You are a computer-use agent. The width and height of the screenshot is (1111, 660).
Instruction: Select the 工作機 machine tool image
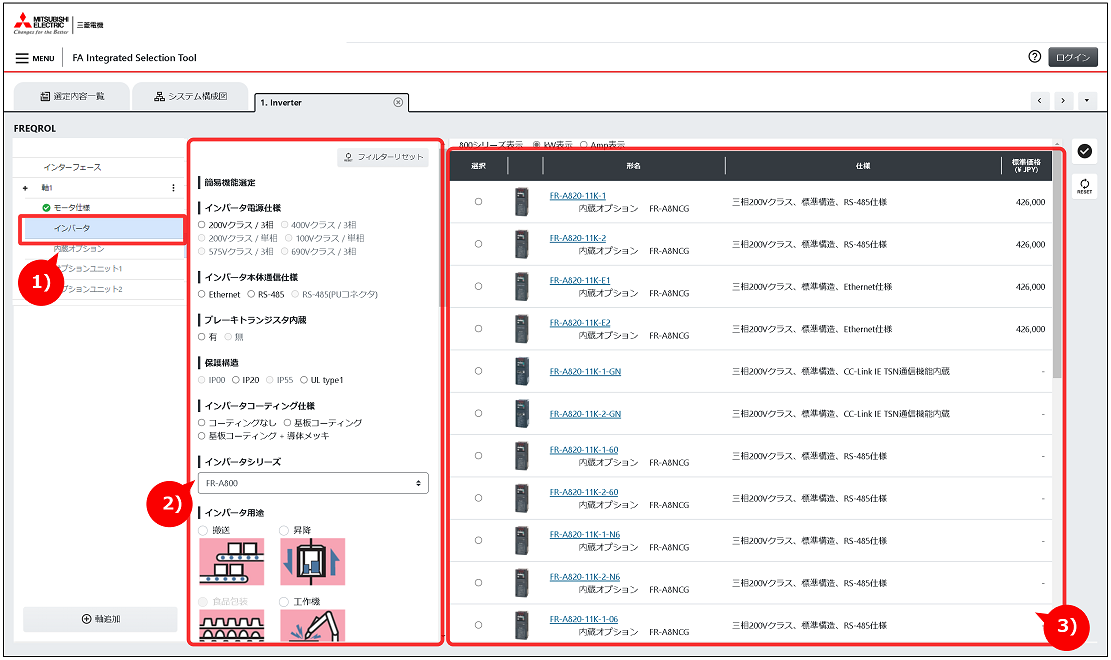(x=312, y=625)
